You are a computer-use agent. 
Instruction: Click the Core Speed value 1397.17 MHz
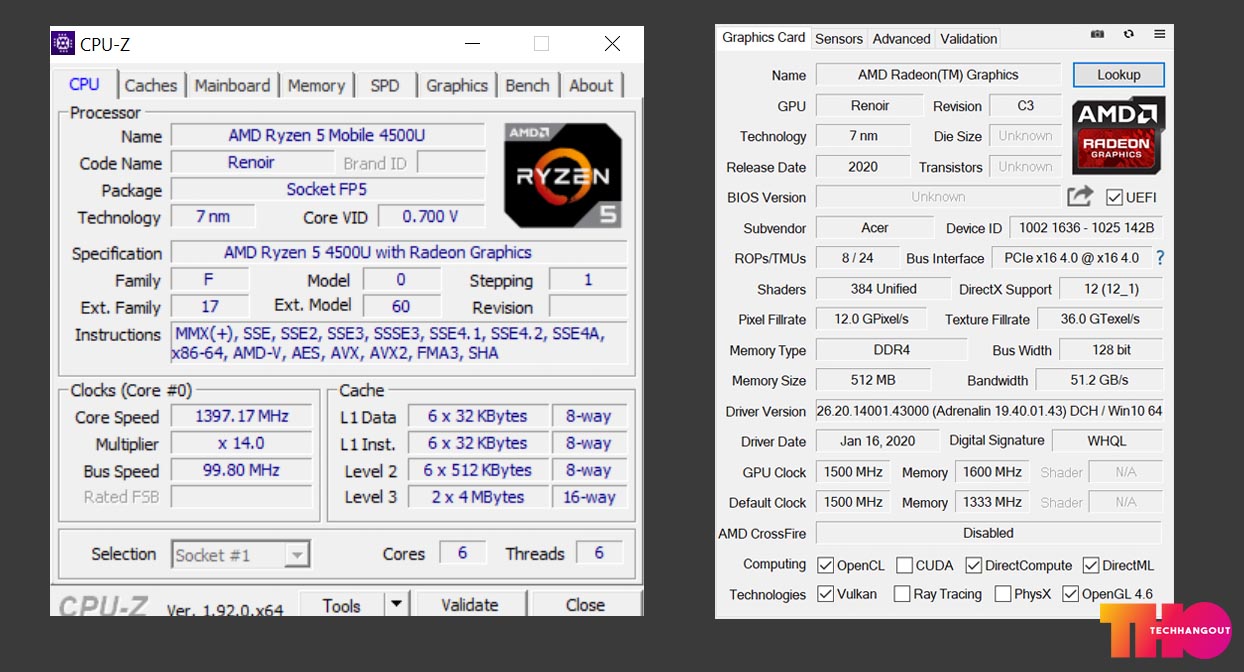pyautogui.click(x=242, y=416)
